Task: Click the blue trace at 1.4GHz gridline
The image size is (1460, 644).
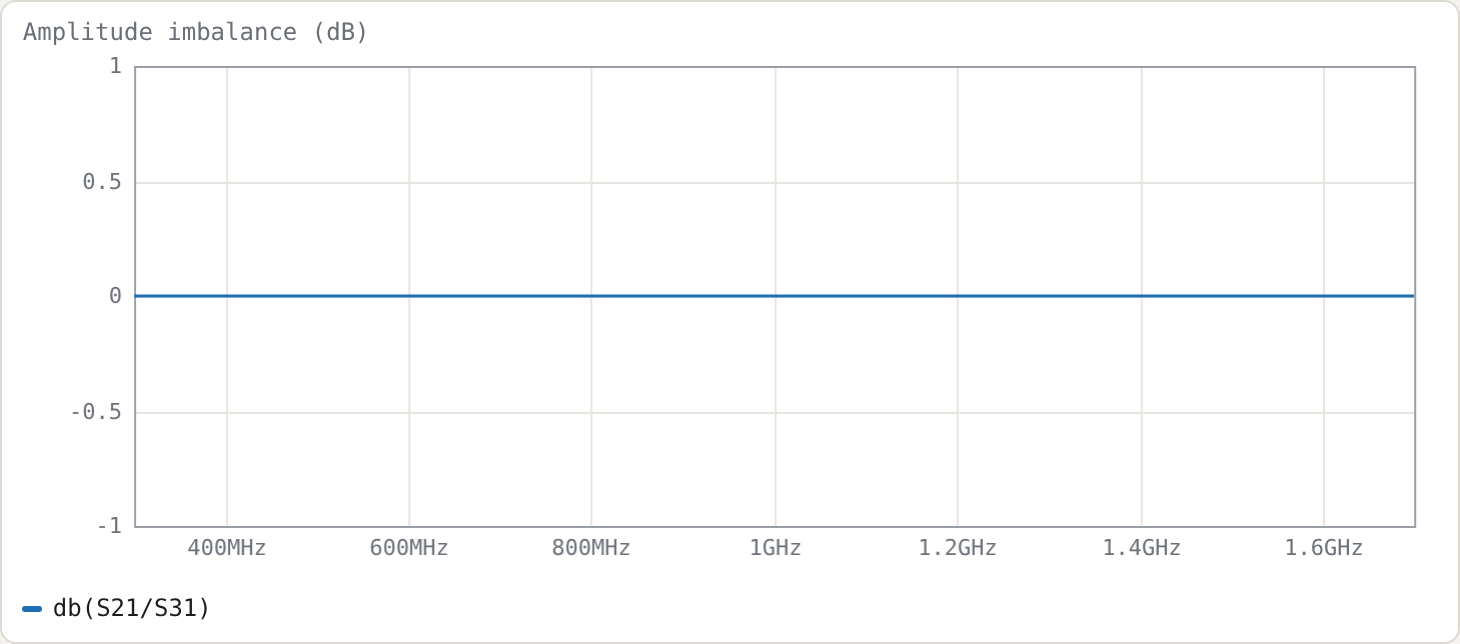Action: 1141,296
